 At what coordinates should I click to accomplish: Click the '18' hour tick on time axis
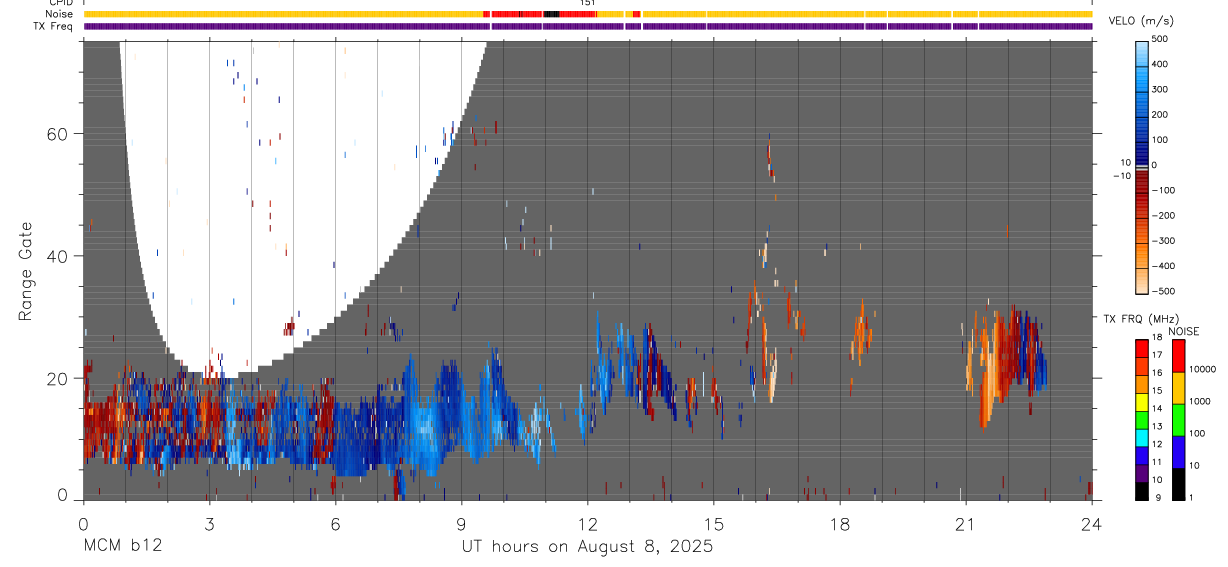[x=840, y=523]
